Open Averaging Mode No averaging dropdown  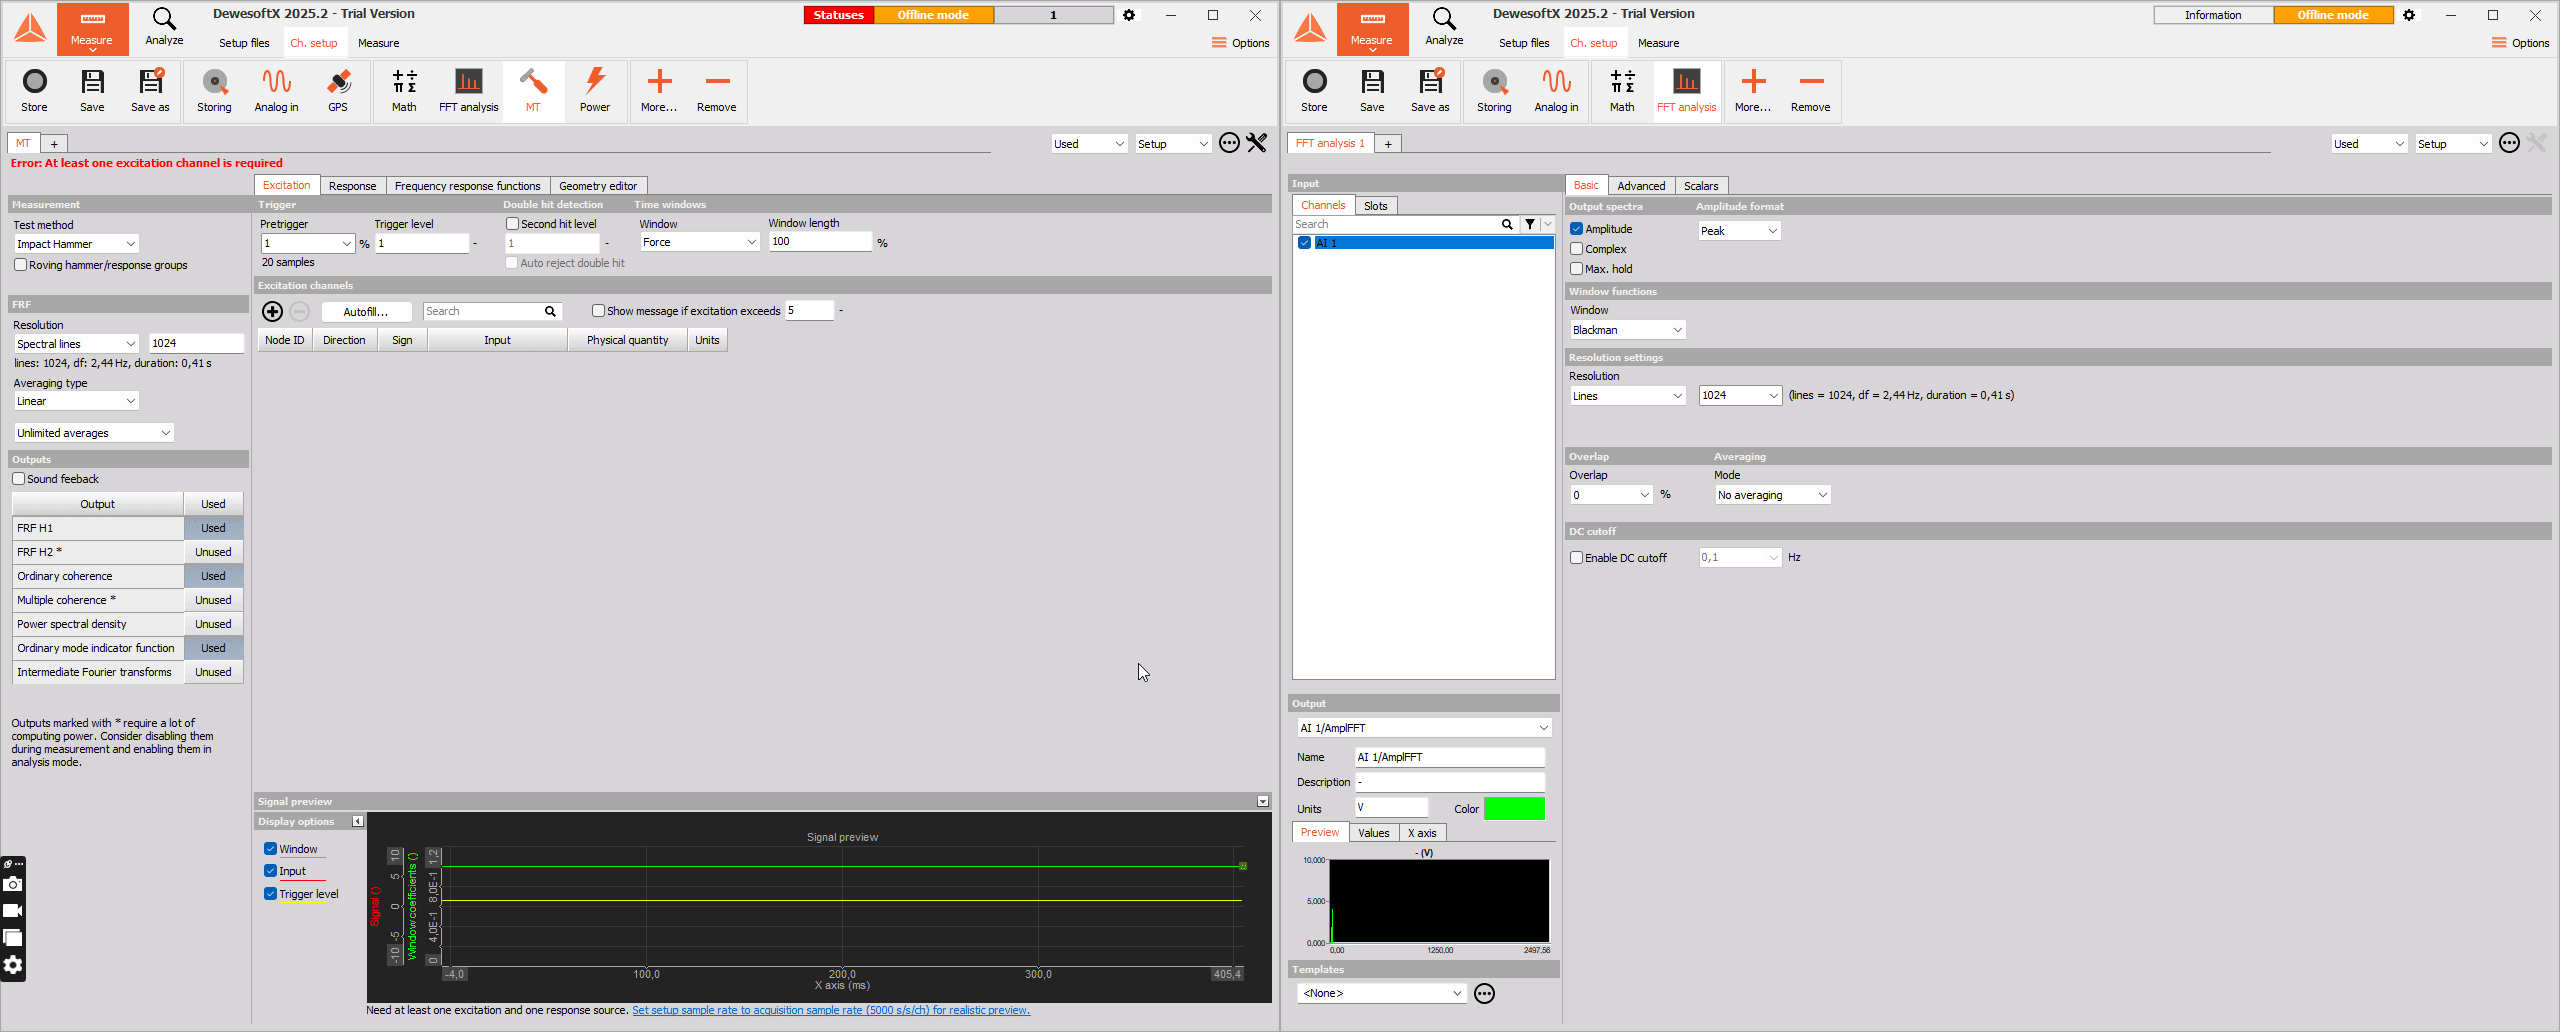(x=1773, y=495)
